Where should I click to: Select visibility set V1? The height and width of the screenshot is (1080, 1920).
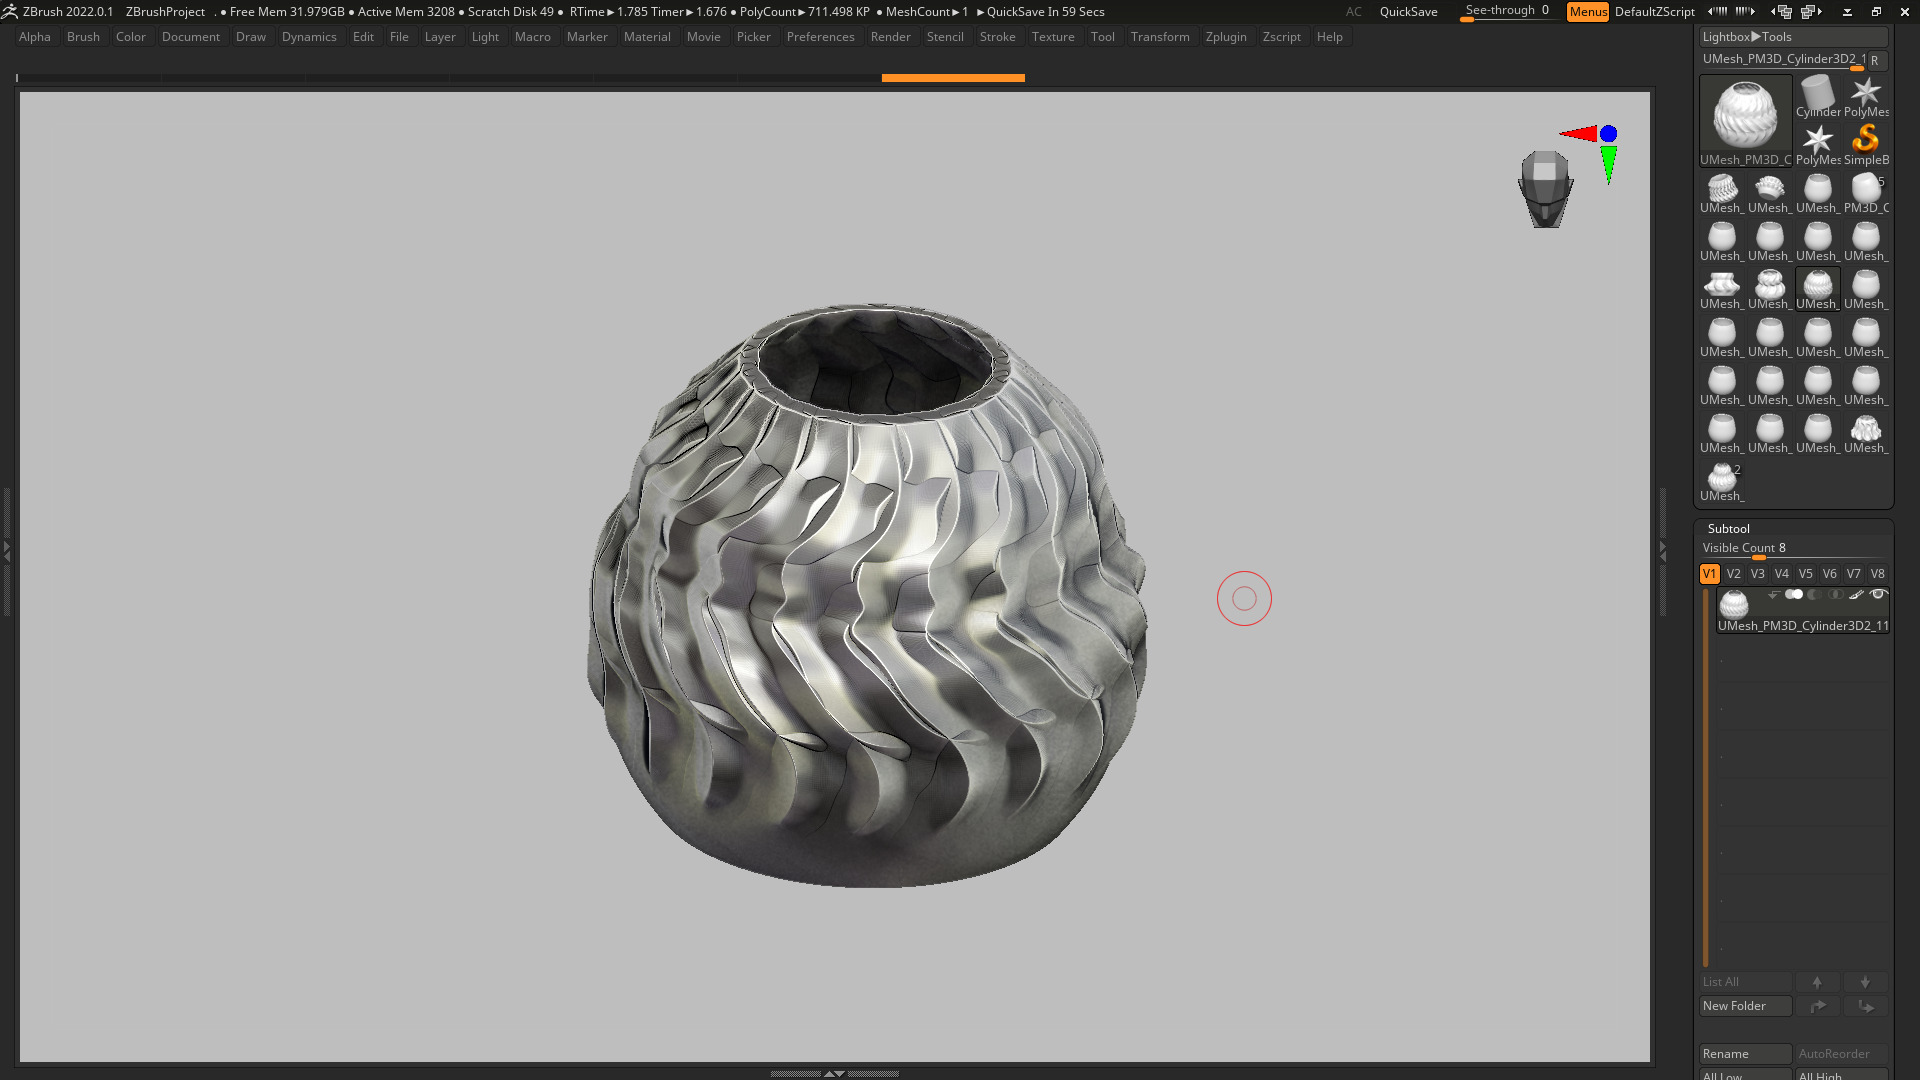coord(1710,574)
